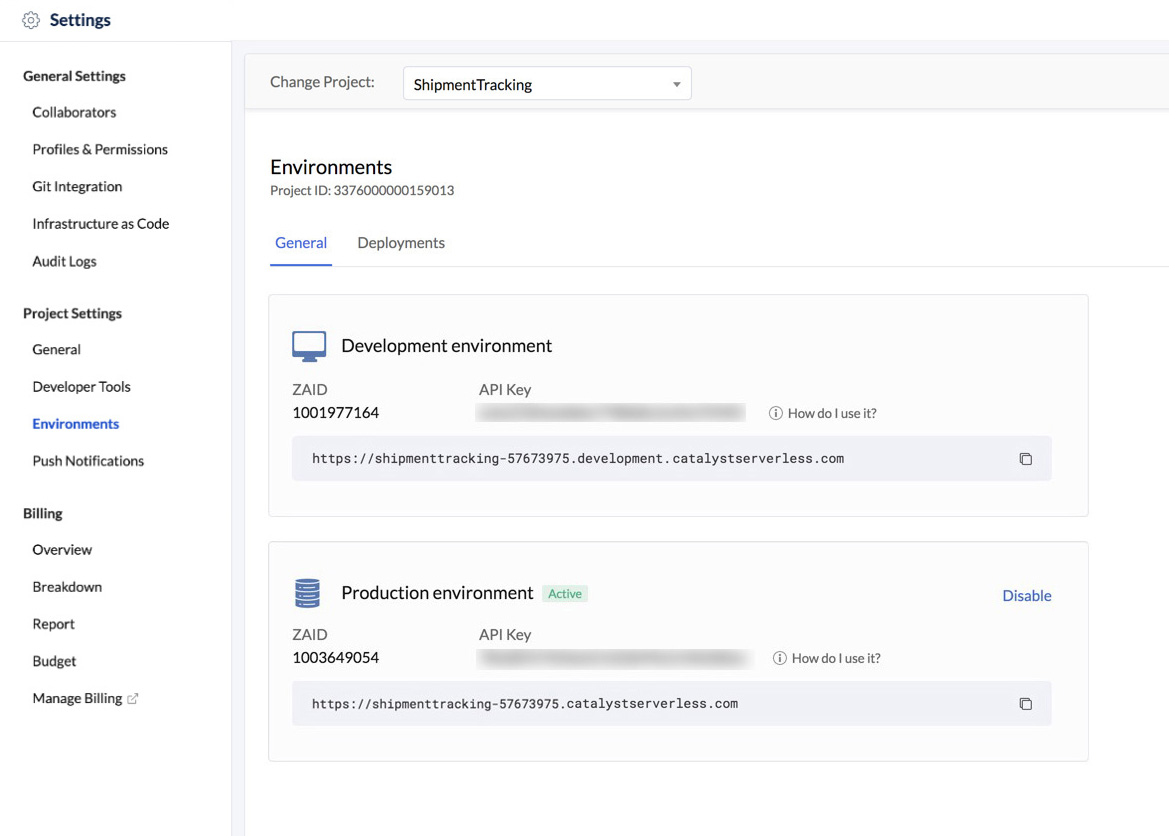This screenshot has width=1169, height=836.
Task: Switch to the Deployments tab
Action: tap(401, 243)
